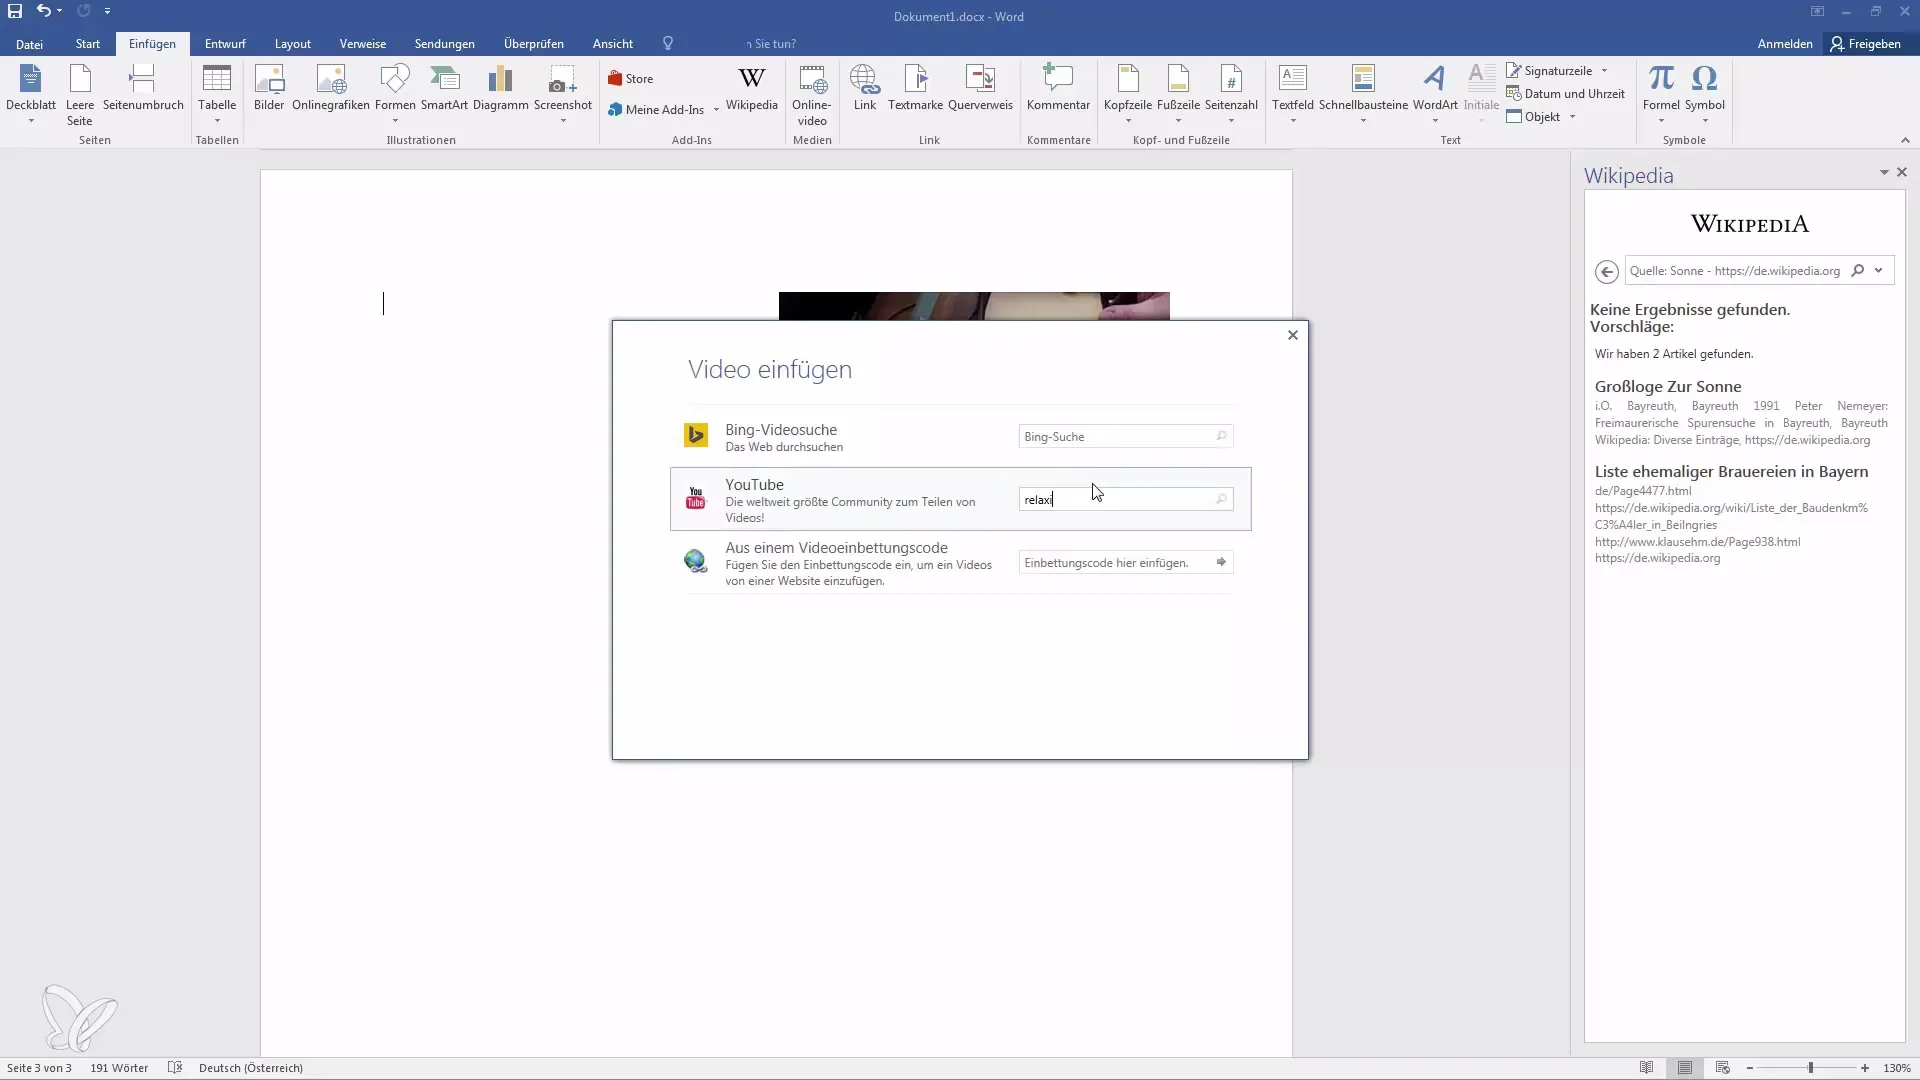This screenshot has width=1920, height=1080.
Task: Click the Wikipedia add-in button
Action: tap(752, 88)
